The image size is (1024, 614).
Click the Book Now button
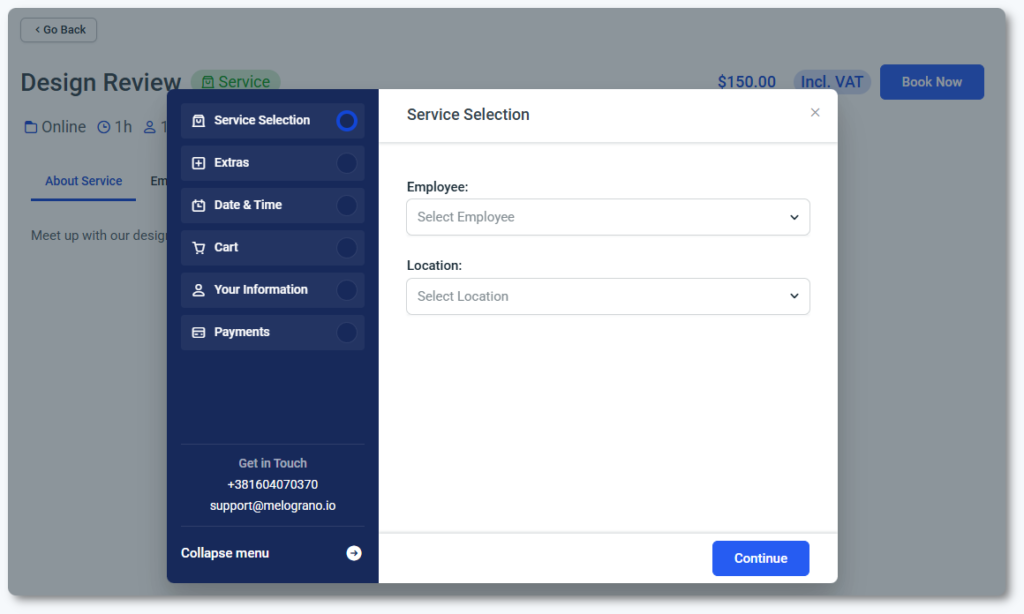point(931,82)
